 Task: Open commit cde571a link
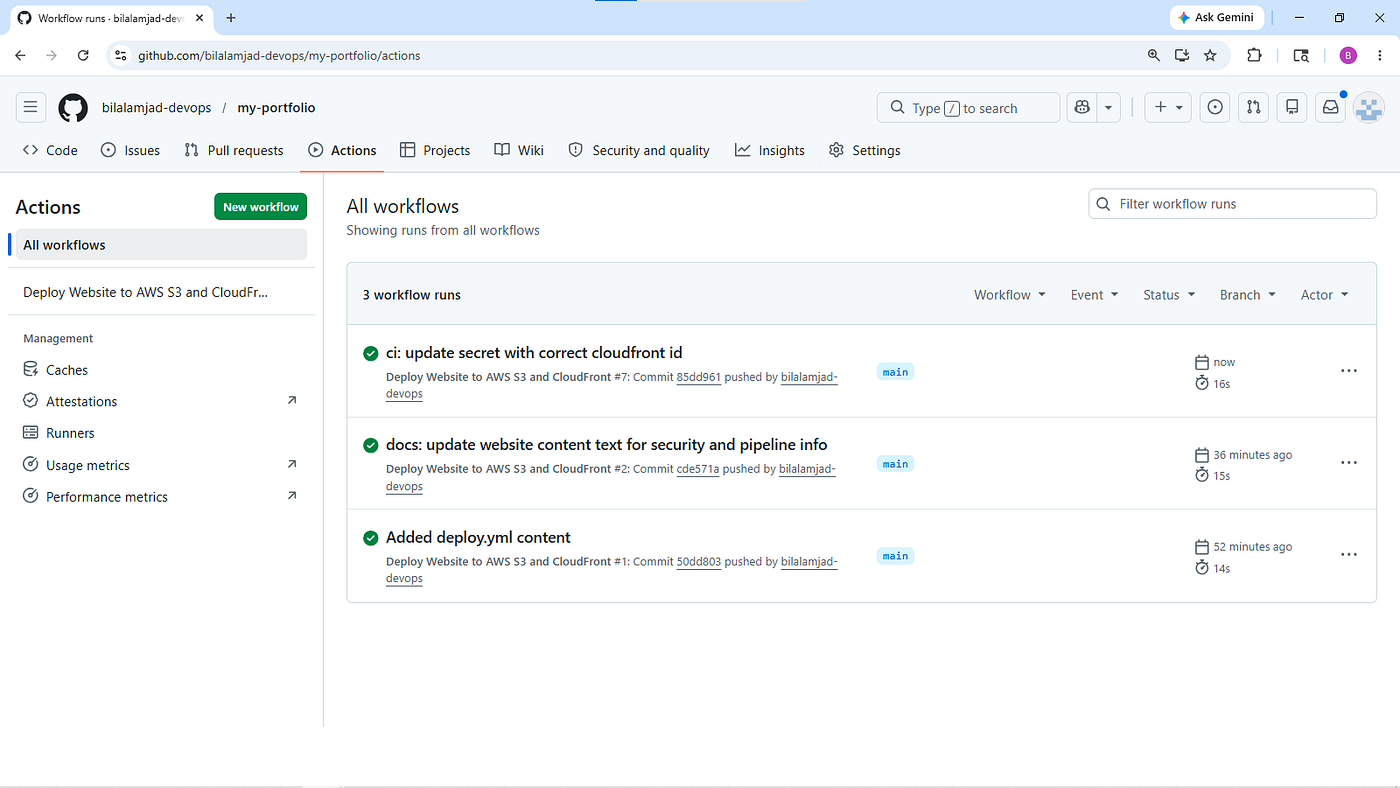[698, 469]
